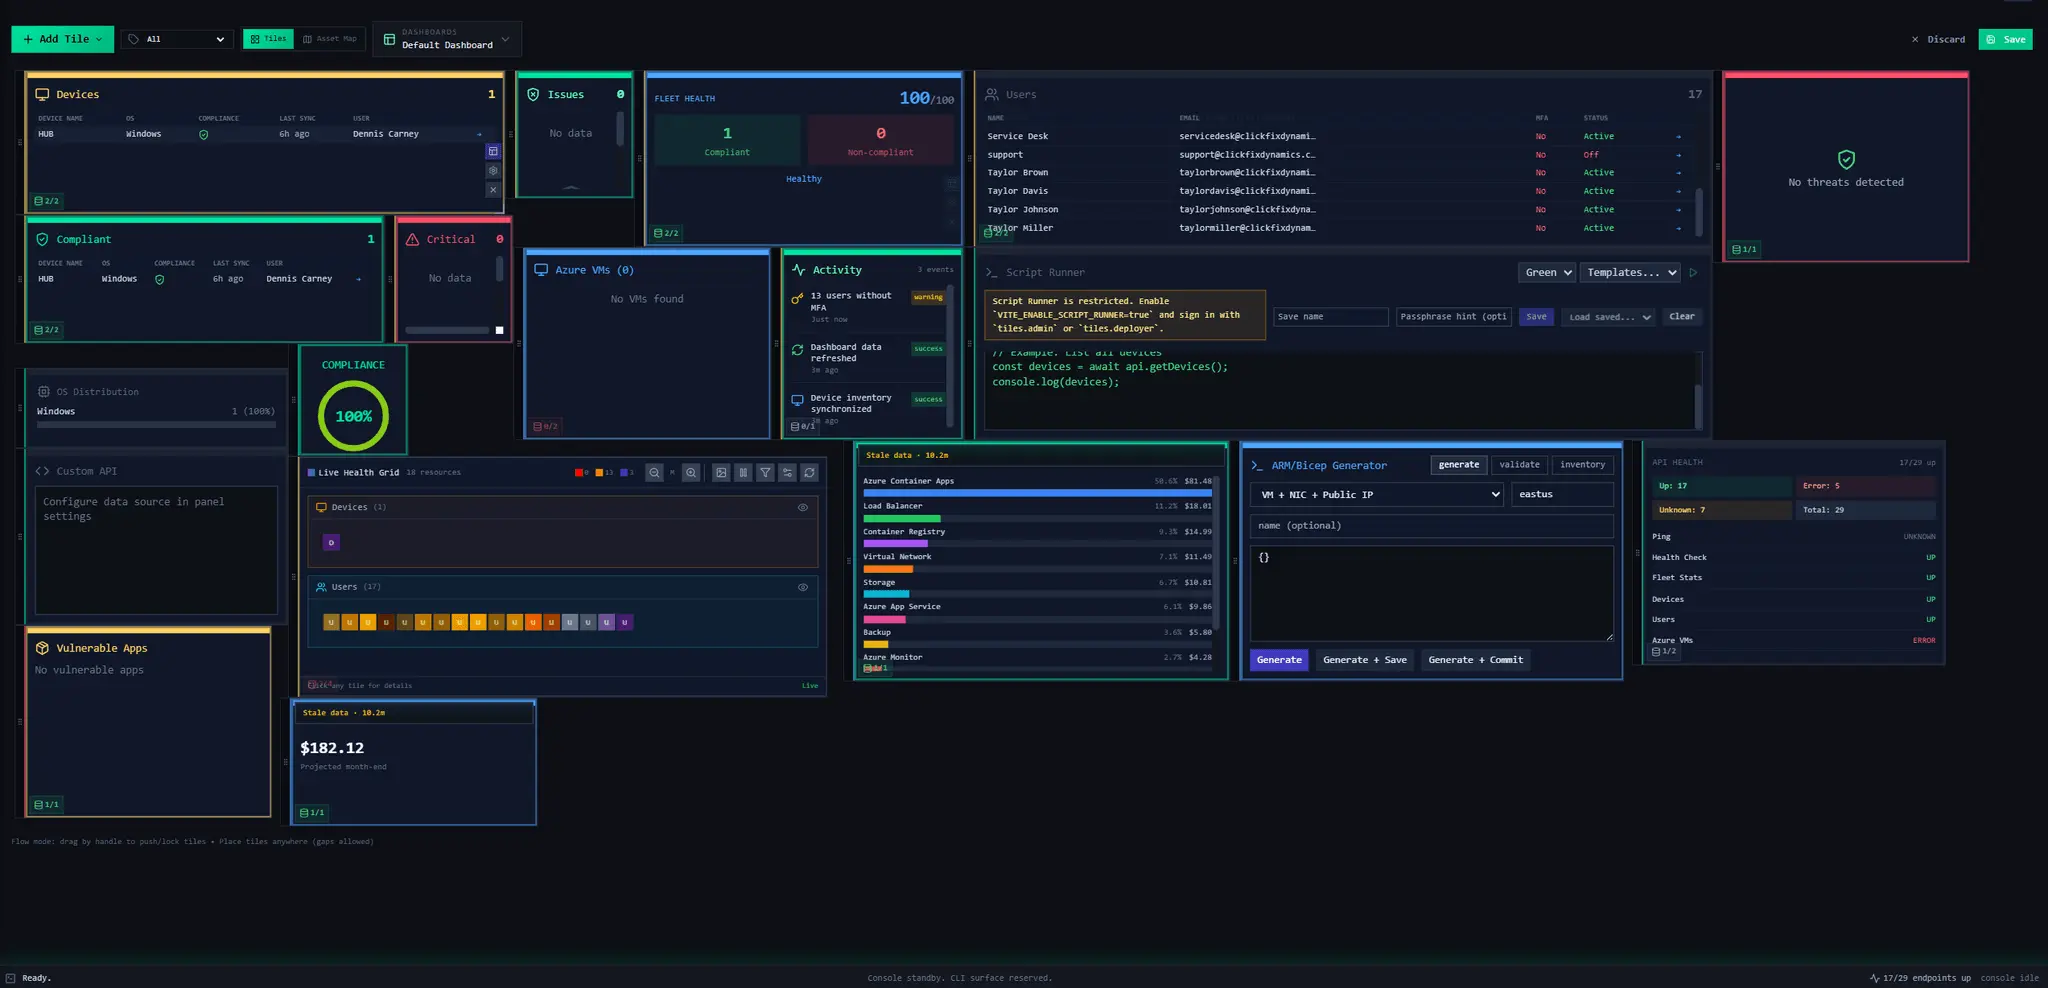Screen dimensions: 2048x988
Task: Click the purple device tile in Health Grid
Action: tap(331, 542)
